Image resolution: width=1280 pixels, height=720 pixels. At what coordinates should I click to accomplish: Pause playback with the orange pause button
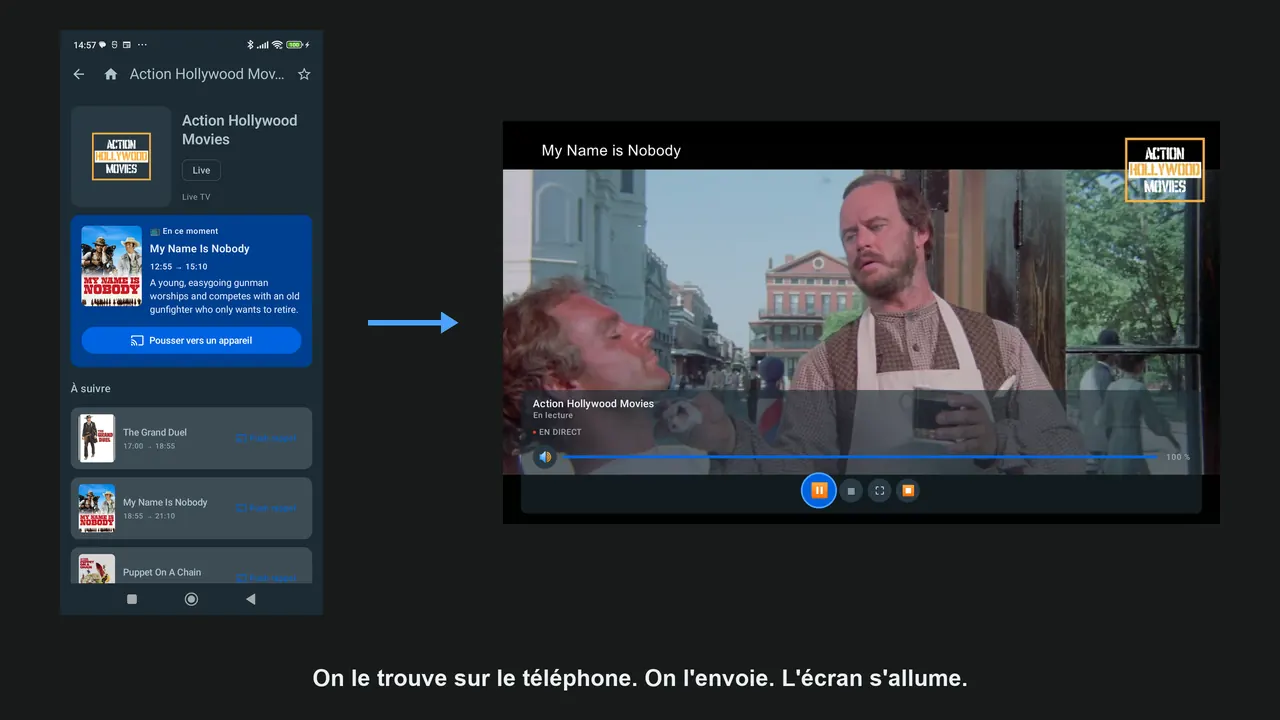pos(818,490)
